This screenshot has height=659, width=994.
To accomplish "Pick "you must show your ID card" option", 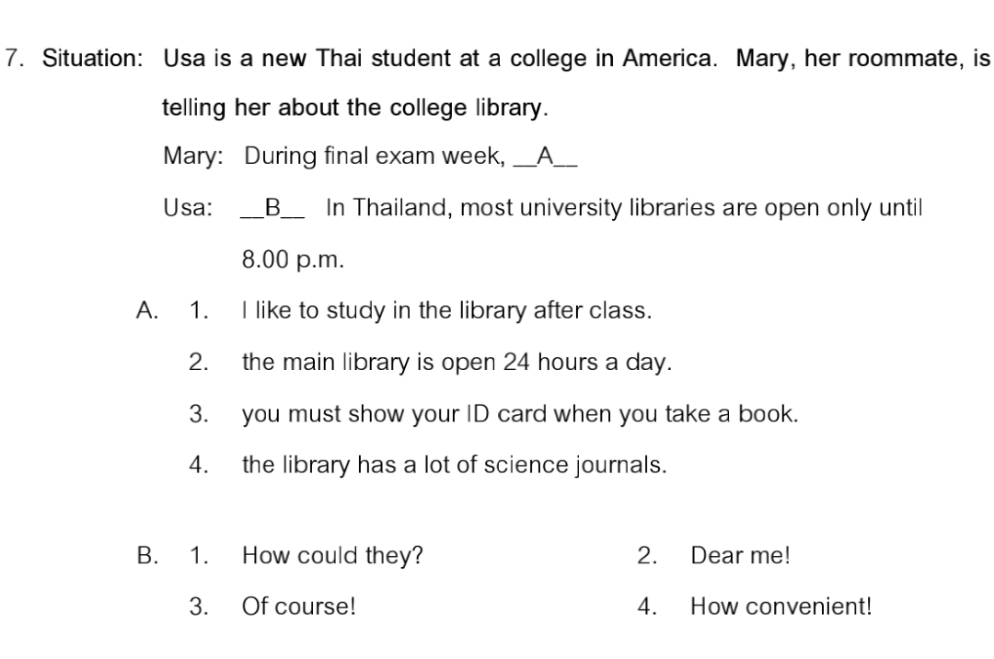I will [520, 414].
